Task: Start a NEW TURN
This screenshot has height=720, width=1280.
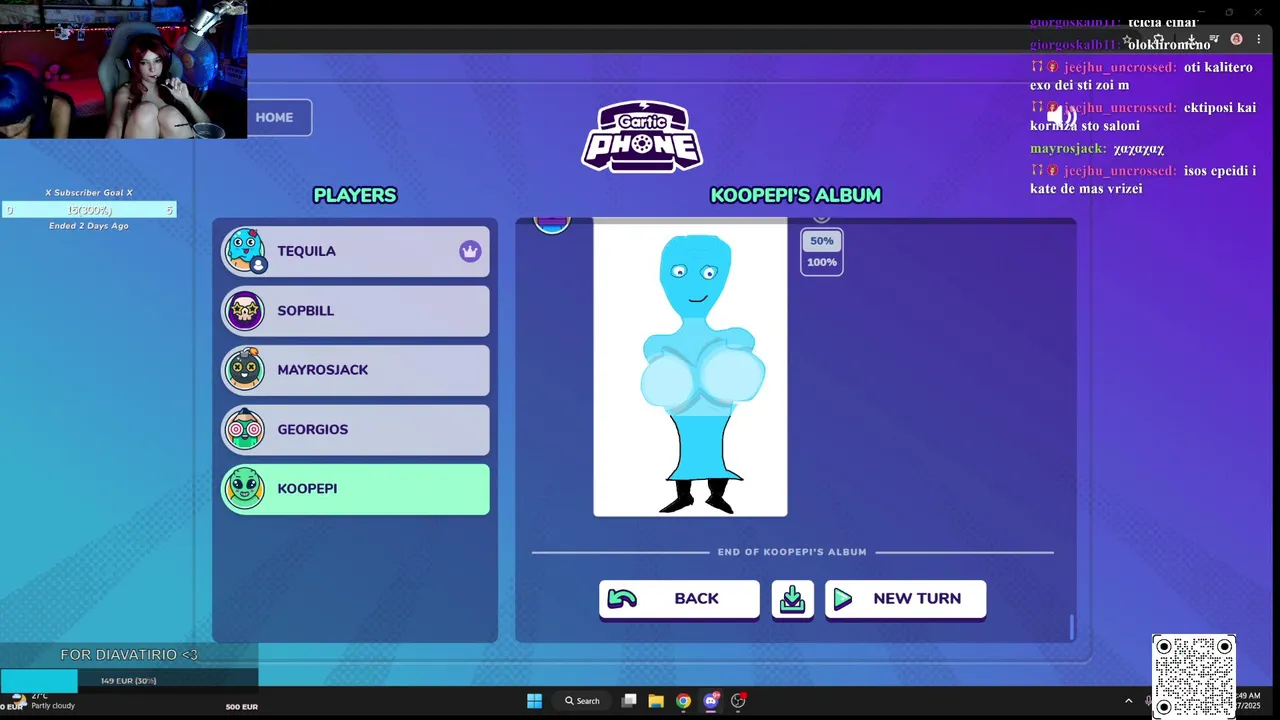Action: tap(905, 599)
